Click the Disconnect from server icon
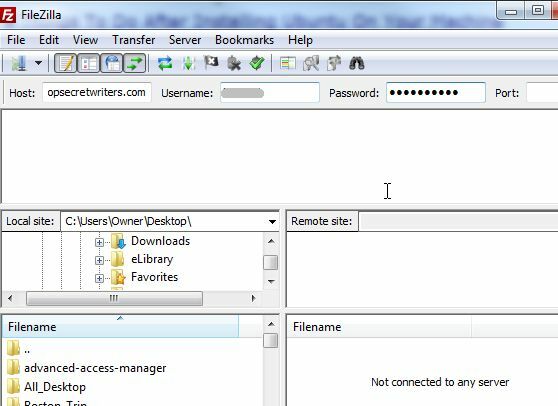Image resolution: width=558 pixels, height=406 pixels. point(234,64)
